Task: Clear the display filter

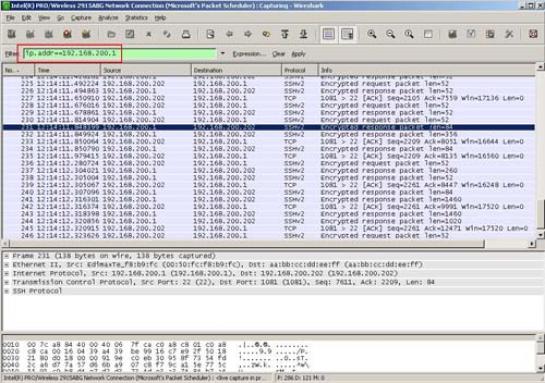Action: [x=278, y=54]
